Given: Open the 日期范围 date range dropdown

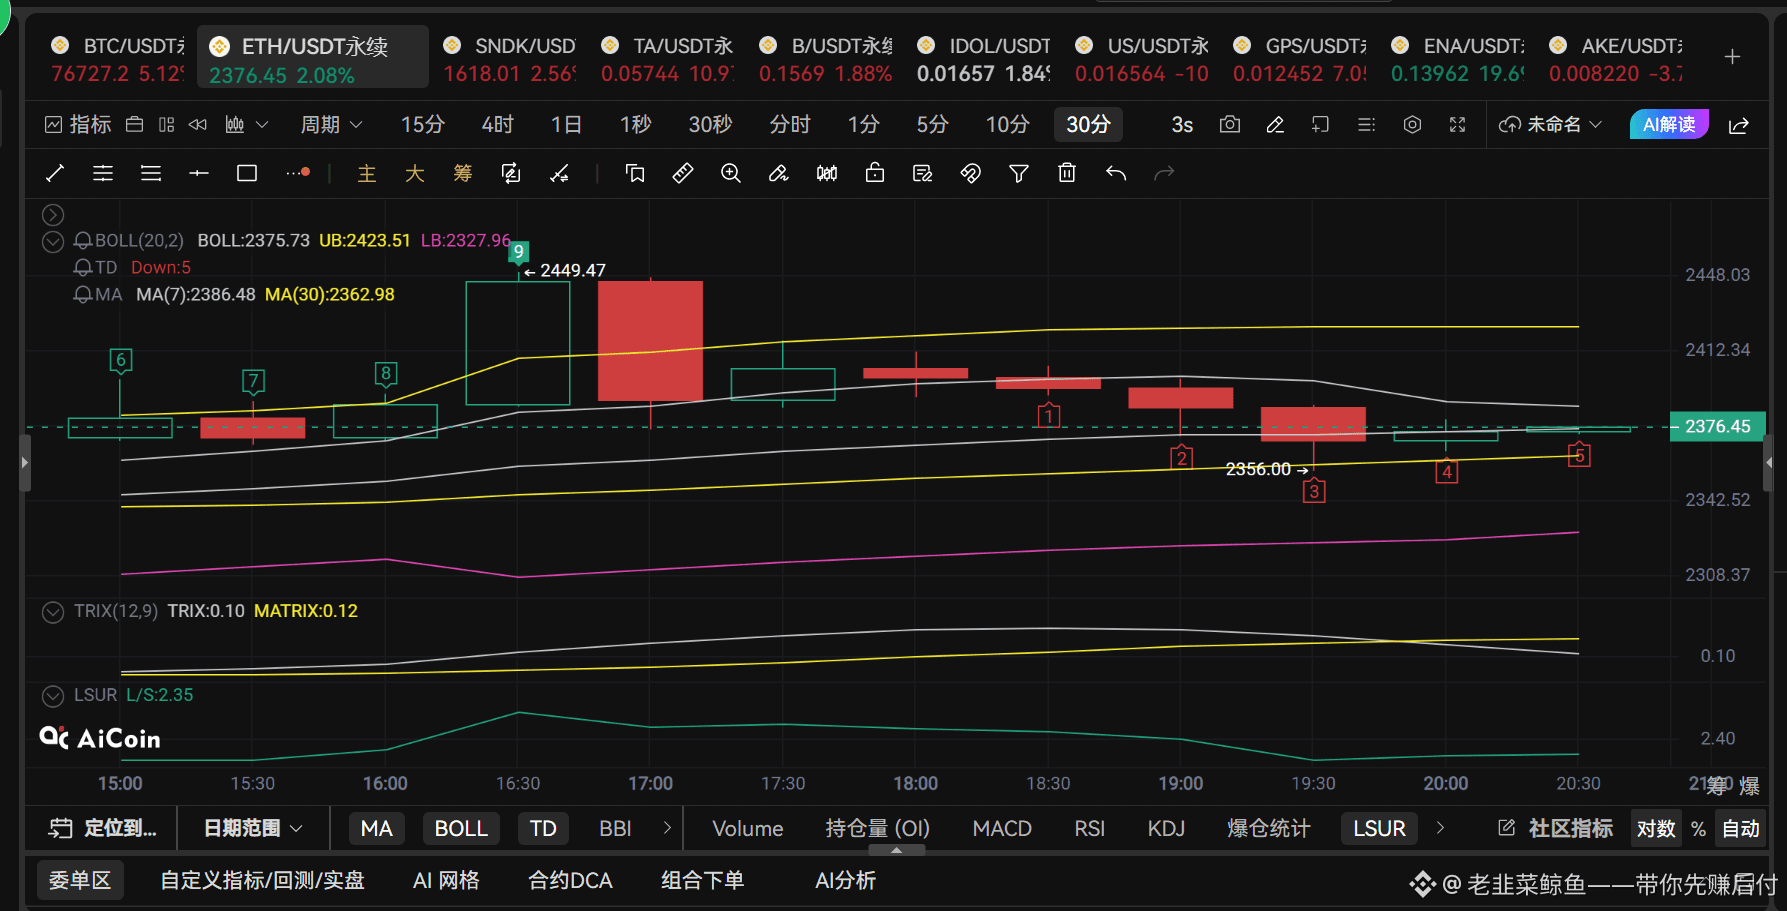Looking at the screenshot, I should click(253, 828).
